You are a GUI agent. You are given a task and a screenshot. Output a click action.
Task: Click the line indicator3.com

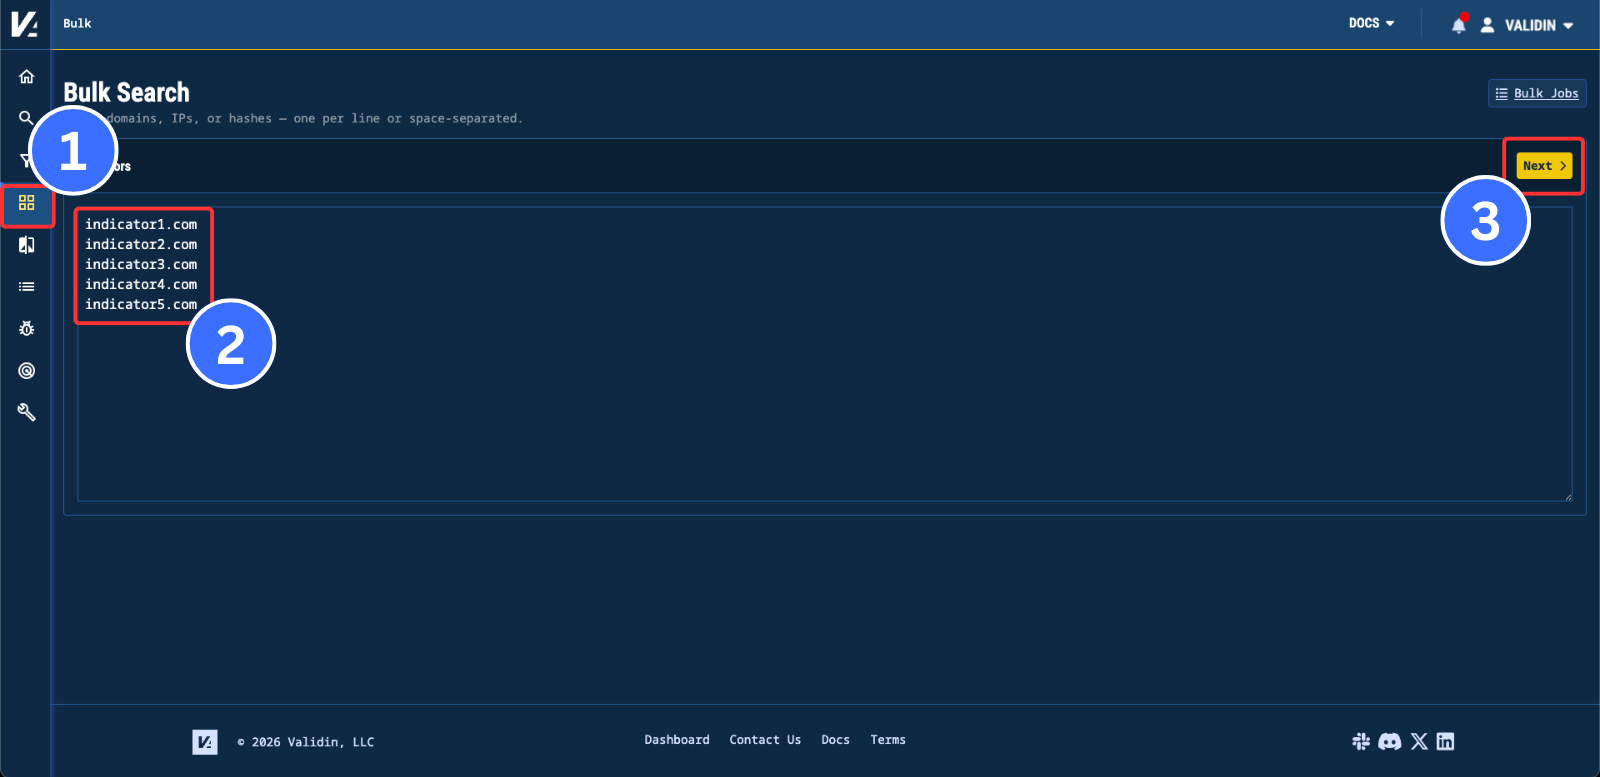141,264
